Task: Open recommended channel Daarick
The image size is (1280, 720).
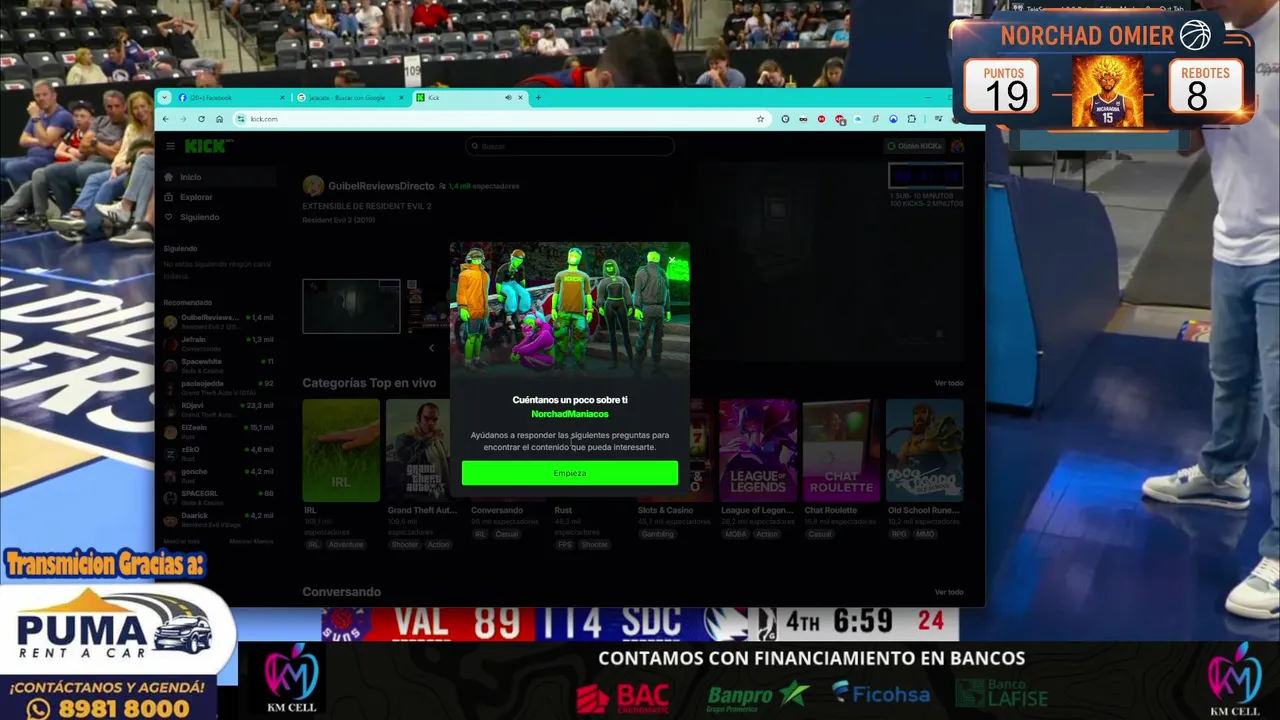Action: tap(218, 519)
